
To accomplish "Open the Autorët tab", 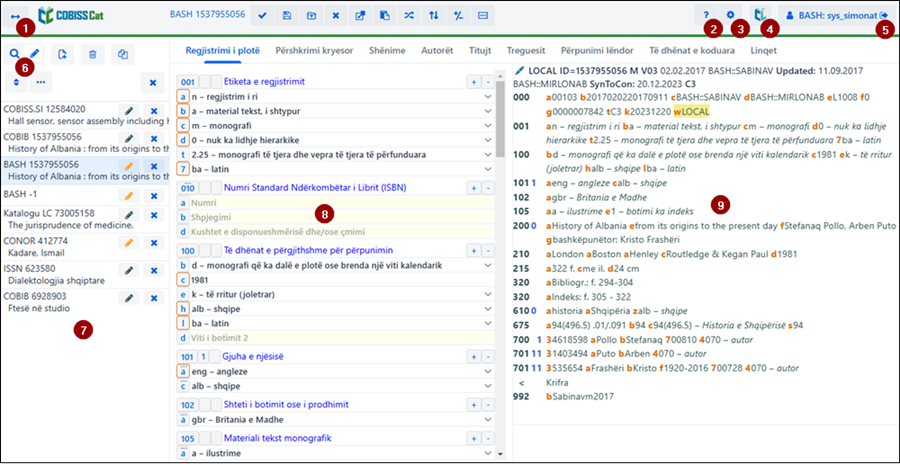I will click(x=437, y=51).
